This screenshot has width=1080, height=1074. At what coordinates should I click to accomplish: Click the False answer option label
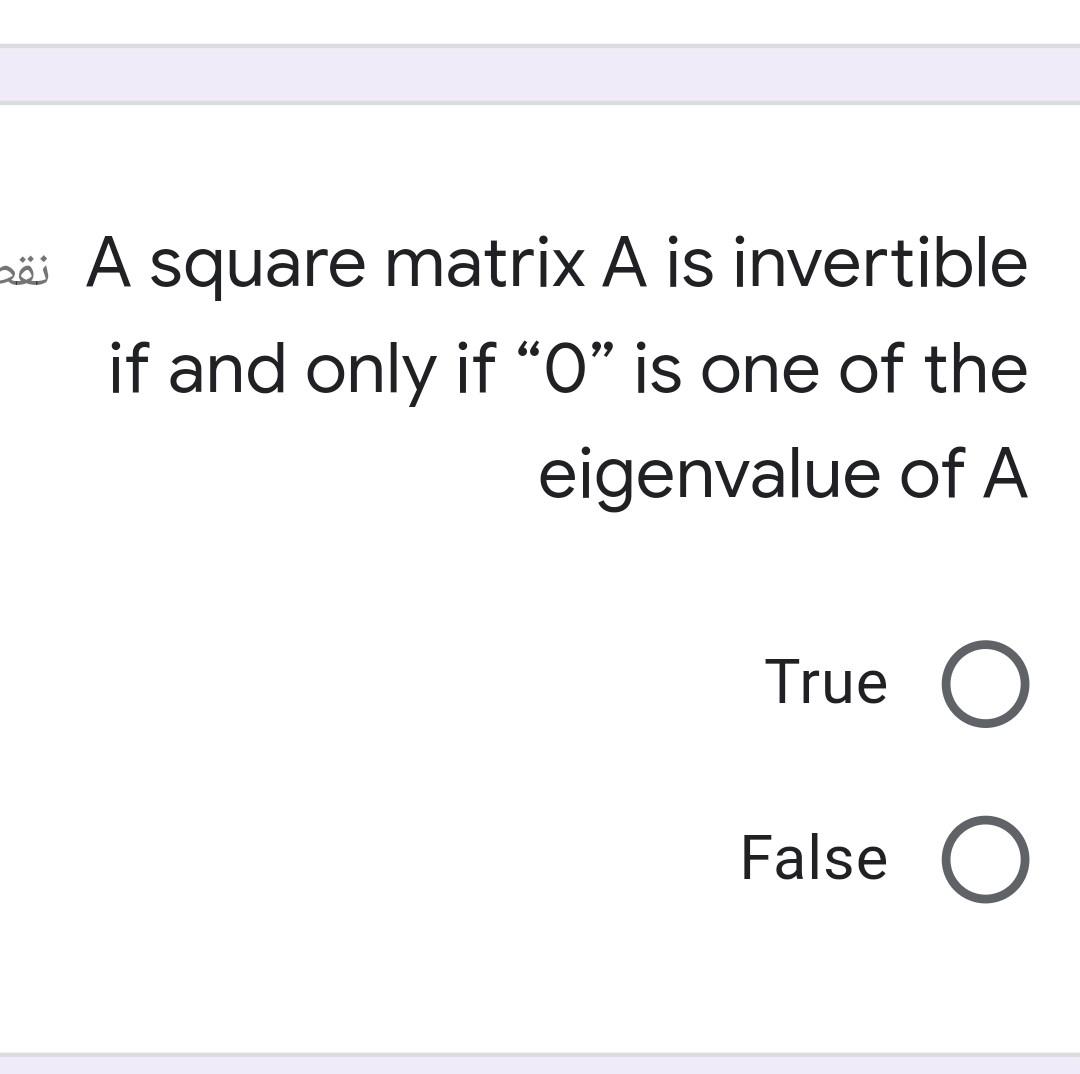[812, 856]
